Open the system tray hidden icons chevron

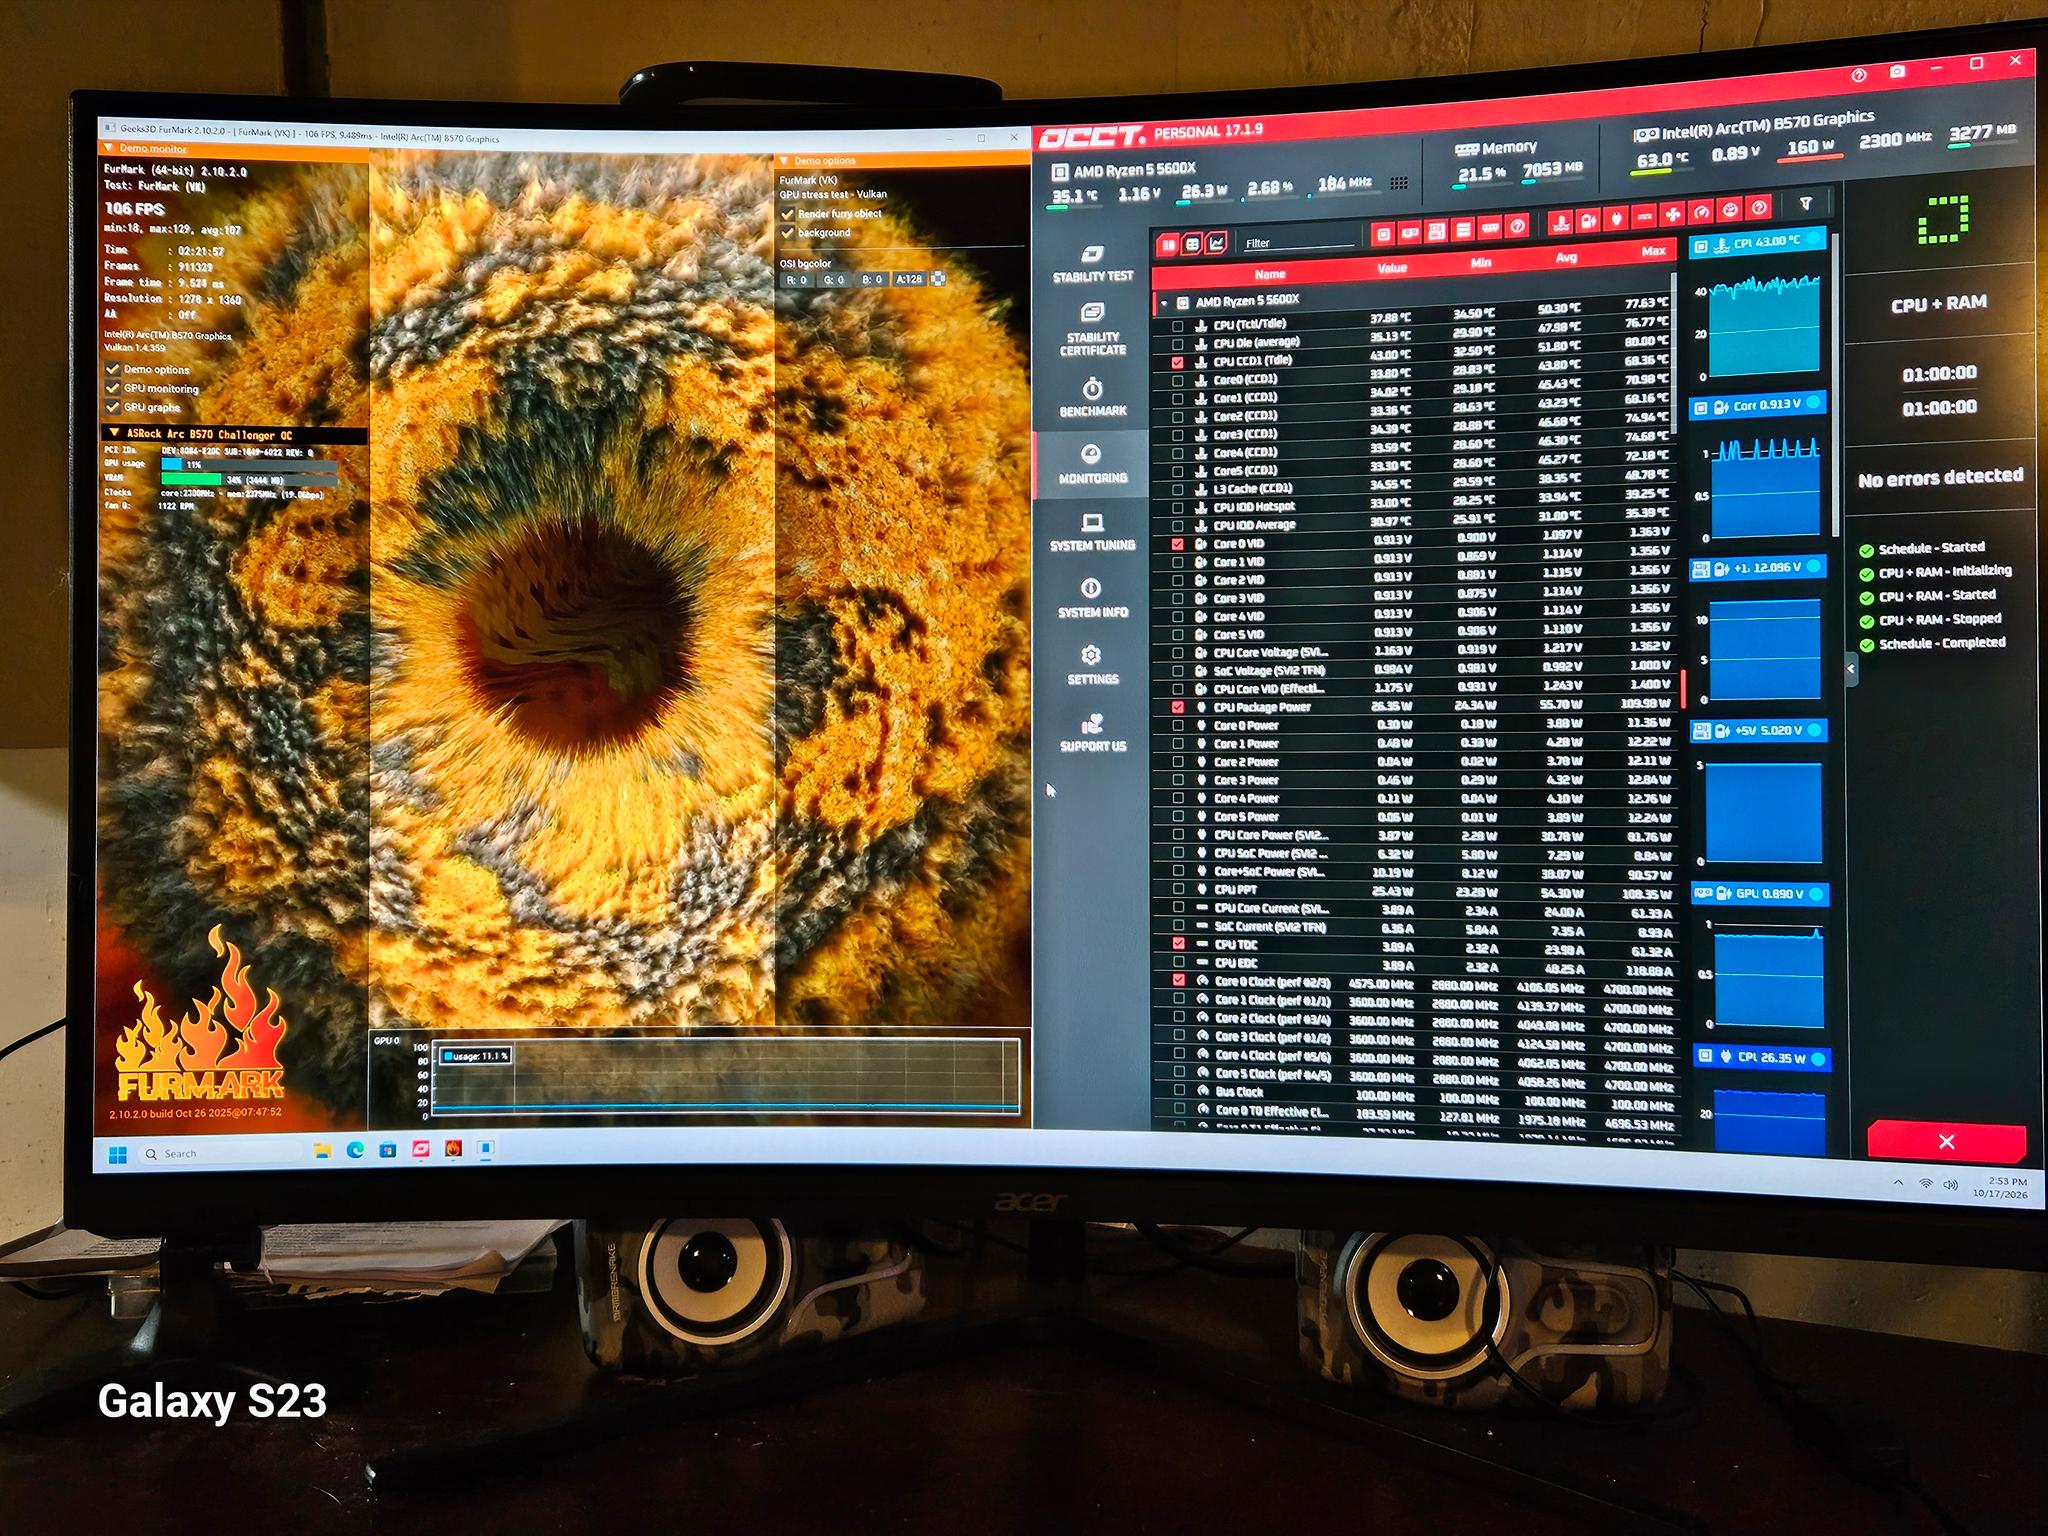(x=1898, y=1182)
